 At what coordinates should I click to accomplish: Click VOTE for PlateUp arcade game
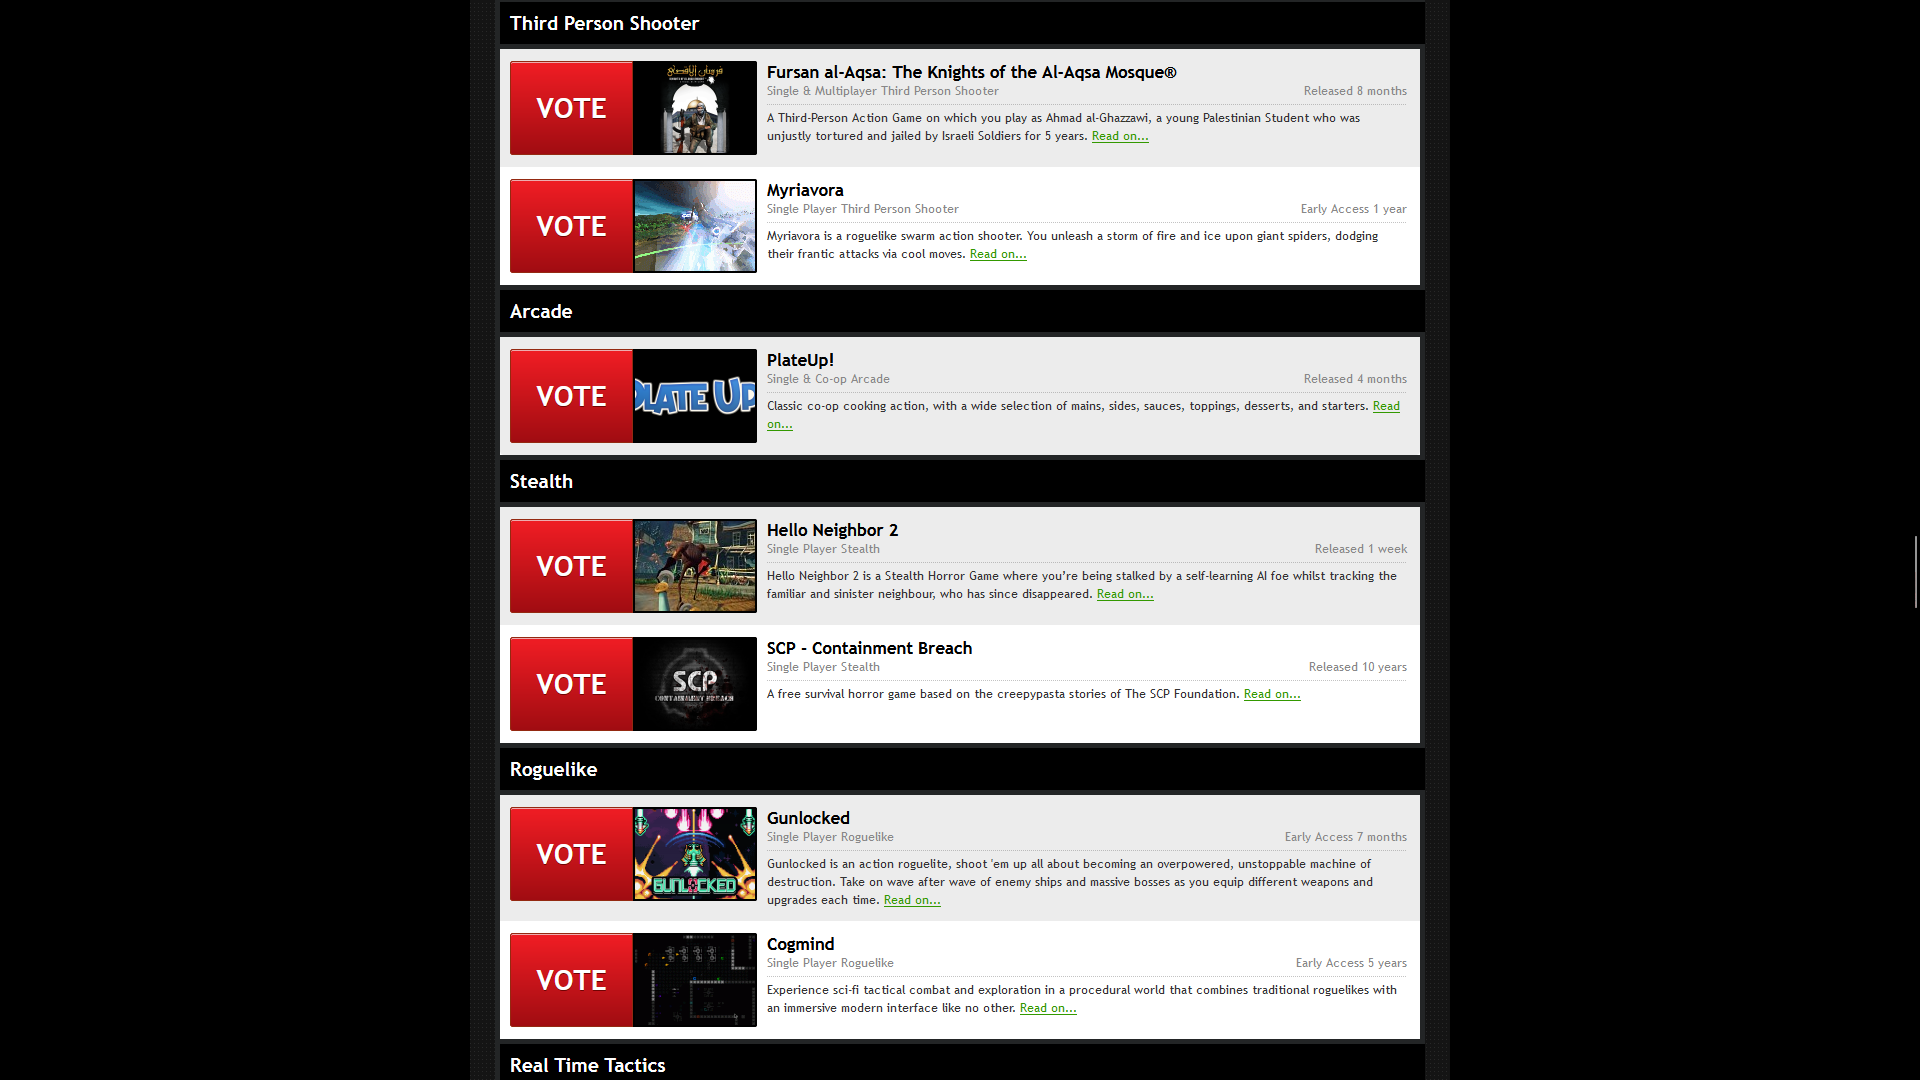pyautogui.click(x=571, y=396)
